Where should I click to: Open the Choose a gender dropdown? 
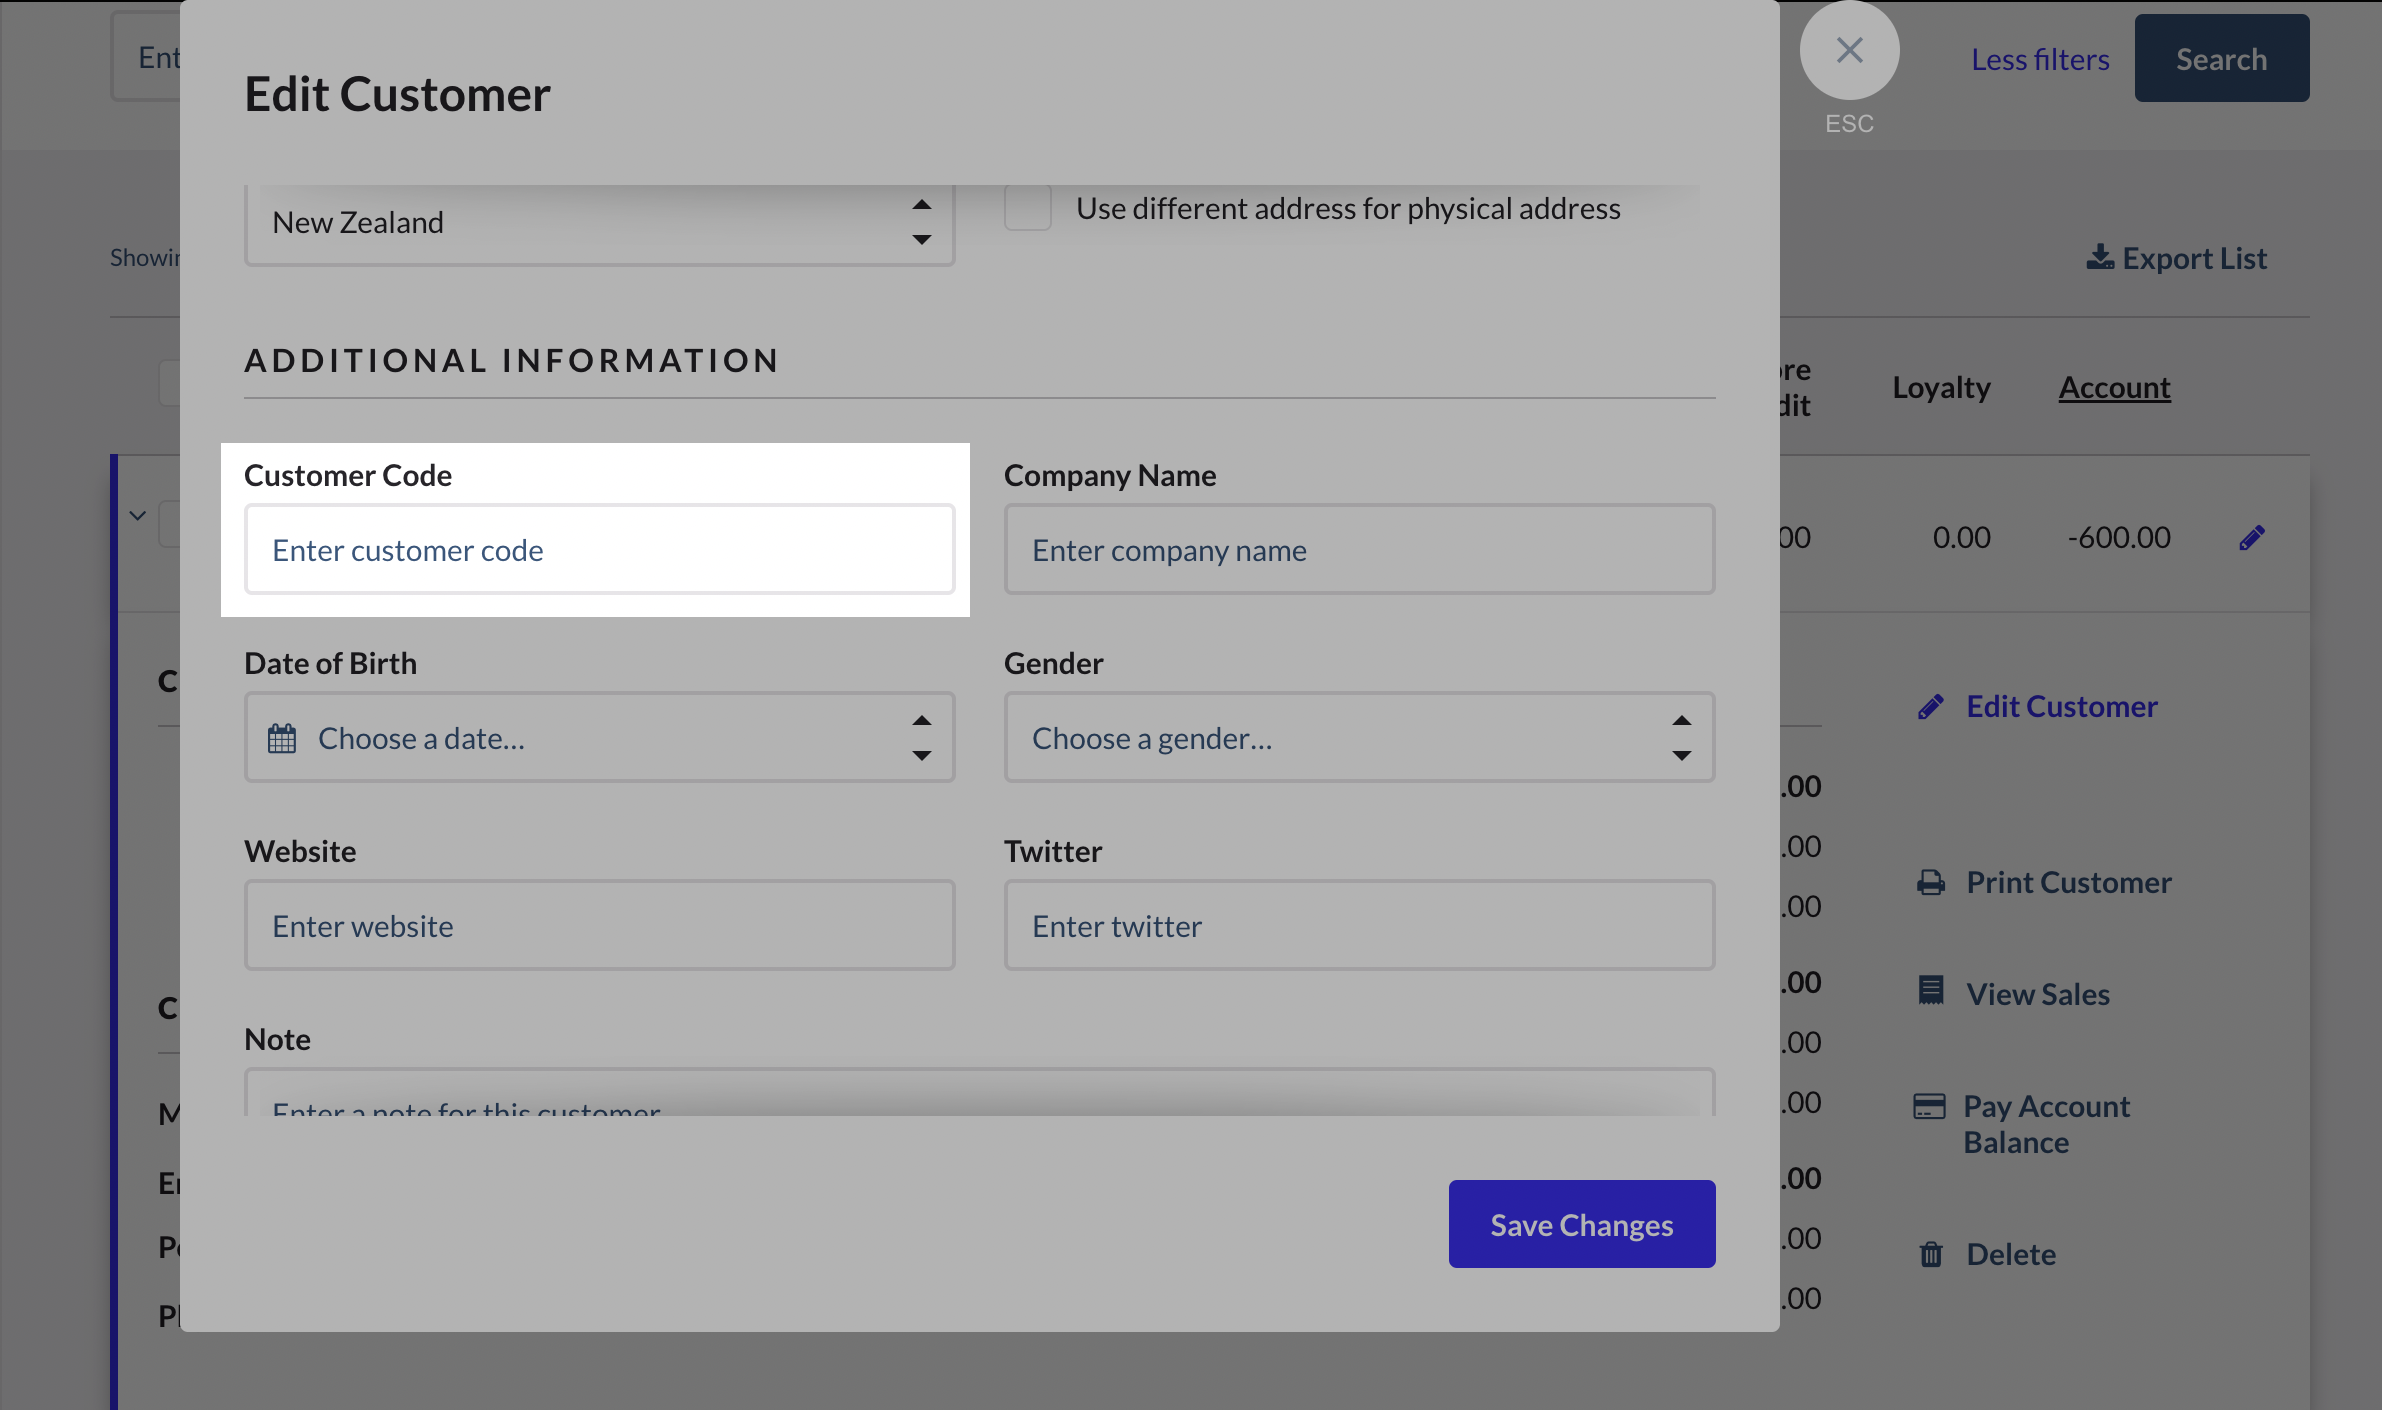[x=1359, y=738]
